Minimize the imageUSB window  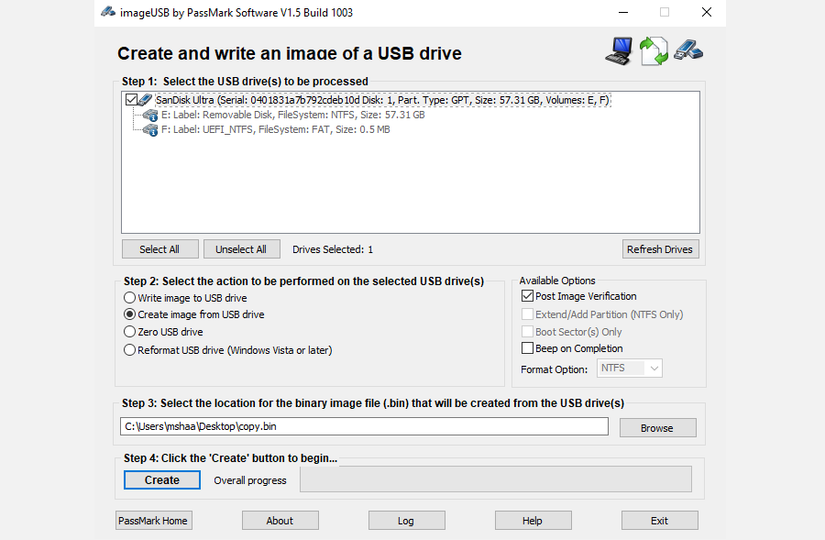coord(623,12)
